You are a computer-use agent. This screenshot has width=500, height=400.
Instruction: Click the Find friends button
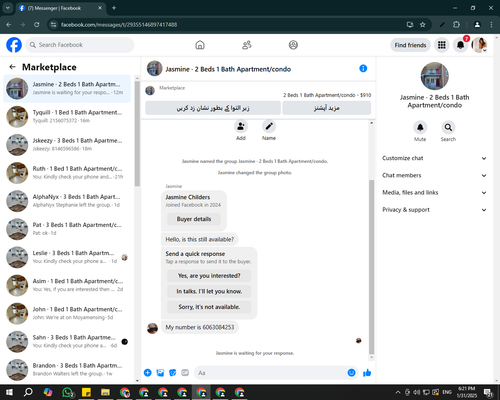click(410, 45)
